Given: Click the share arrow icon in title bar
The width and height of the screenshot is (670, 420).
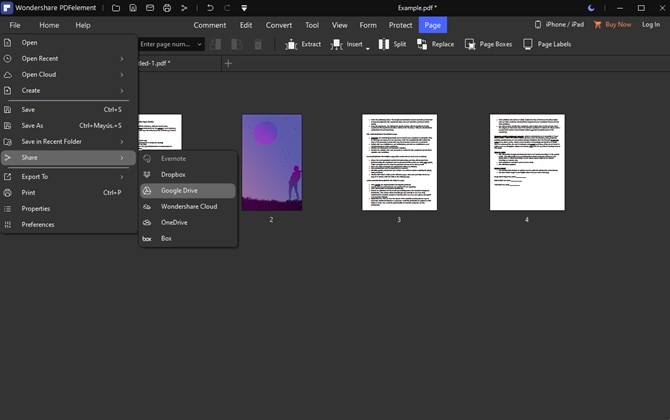Looking at the screenshot, I should tap(184, 8).
